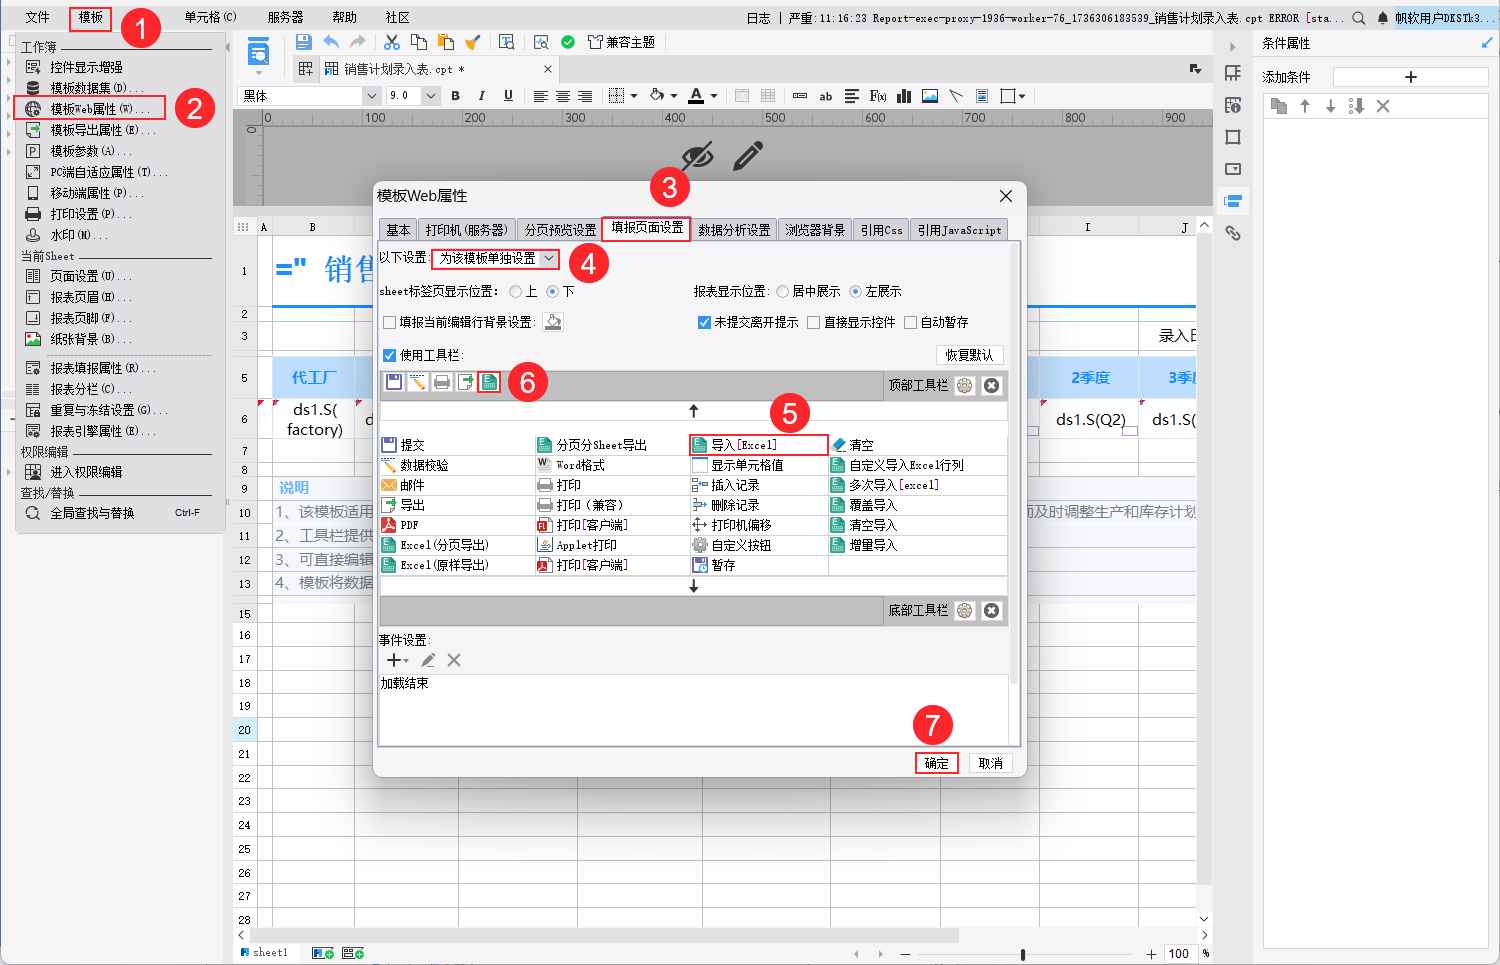Select the sheet1 tab at bottom
The width and height of the screenshot is (1500, 965).
click(265, 953)
